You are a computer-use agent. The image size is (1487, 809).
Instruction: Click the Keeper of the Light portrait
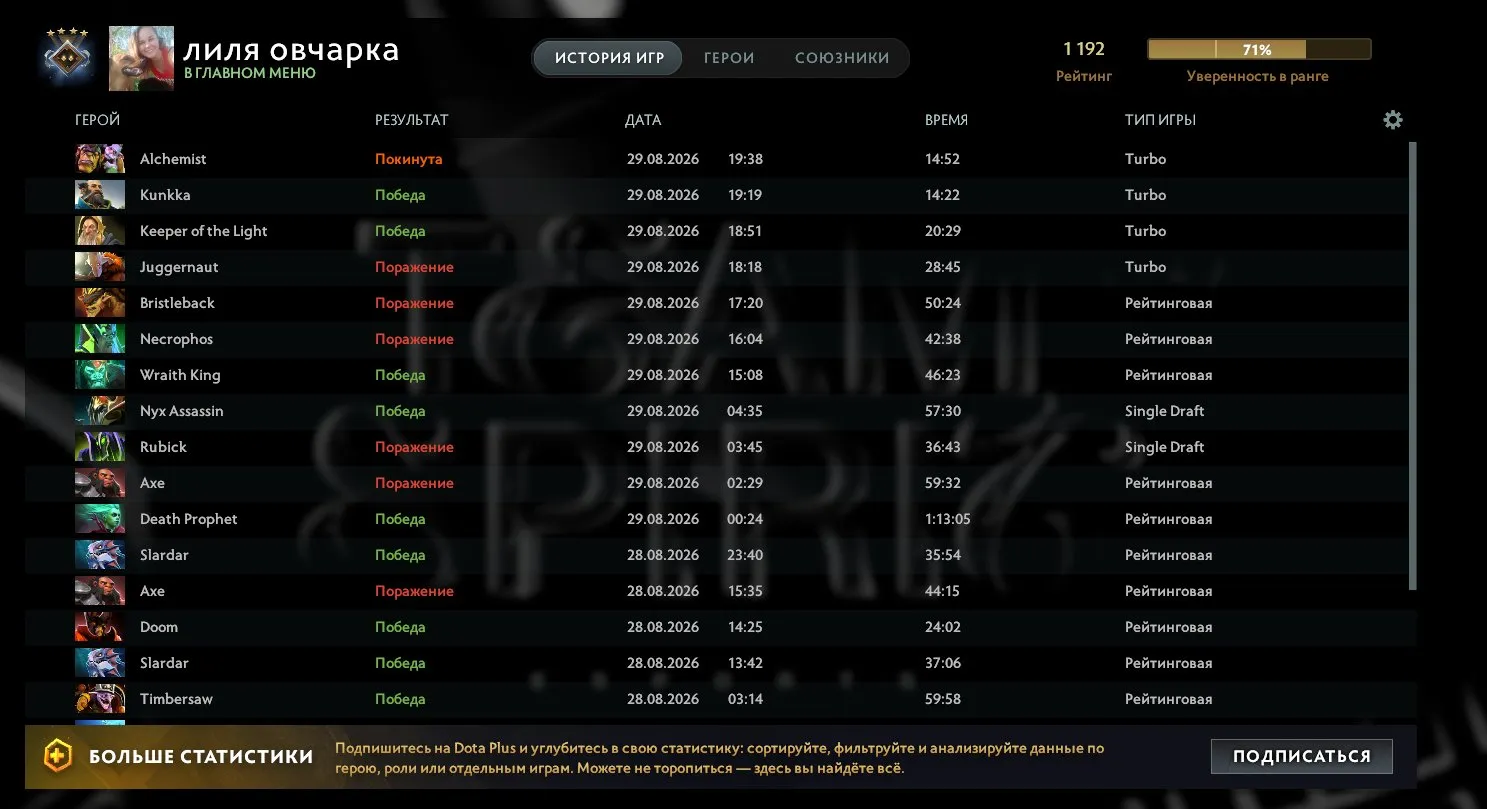pyautogui.click(x=100, y=231)
